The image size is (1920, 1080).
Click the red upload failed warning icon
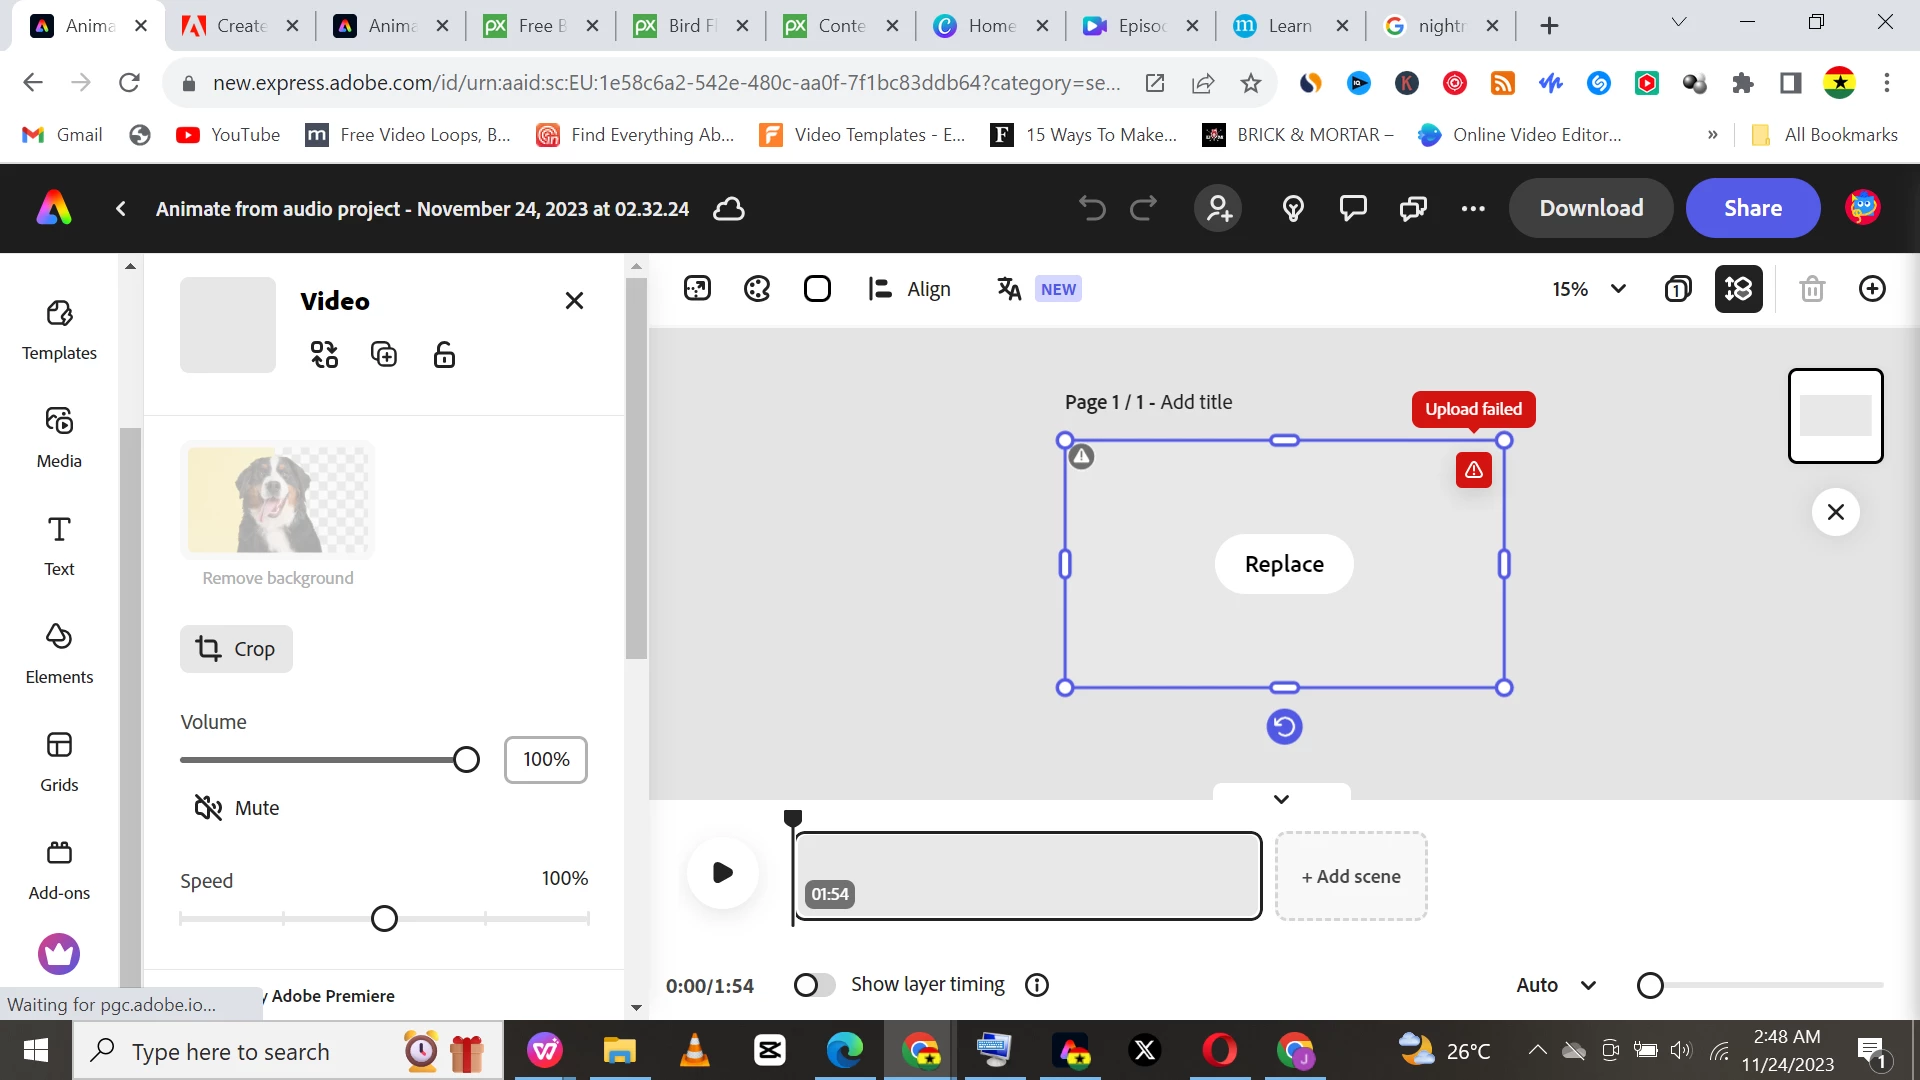(1473, 470)
